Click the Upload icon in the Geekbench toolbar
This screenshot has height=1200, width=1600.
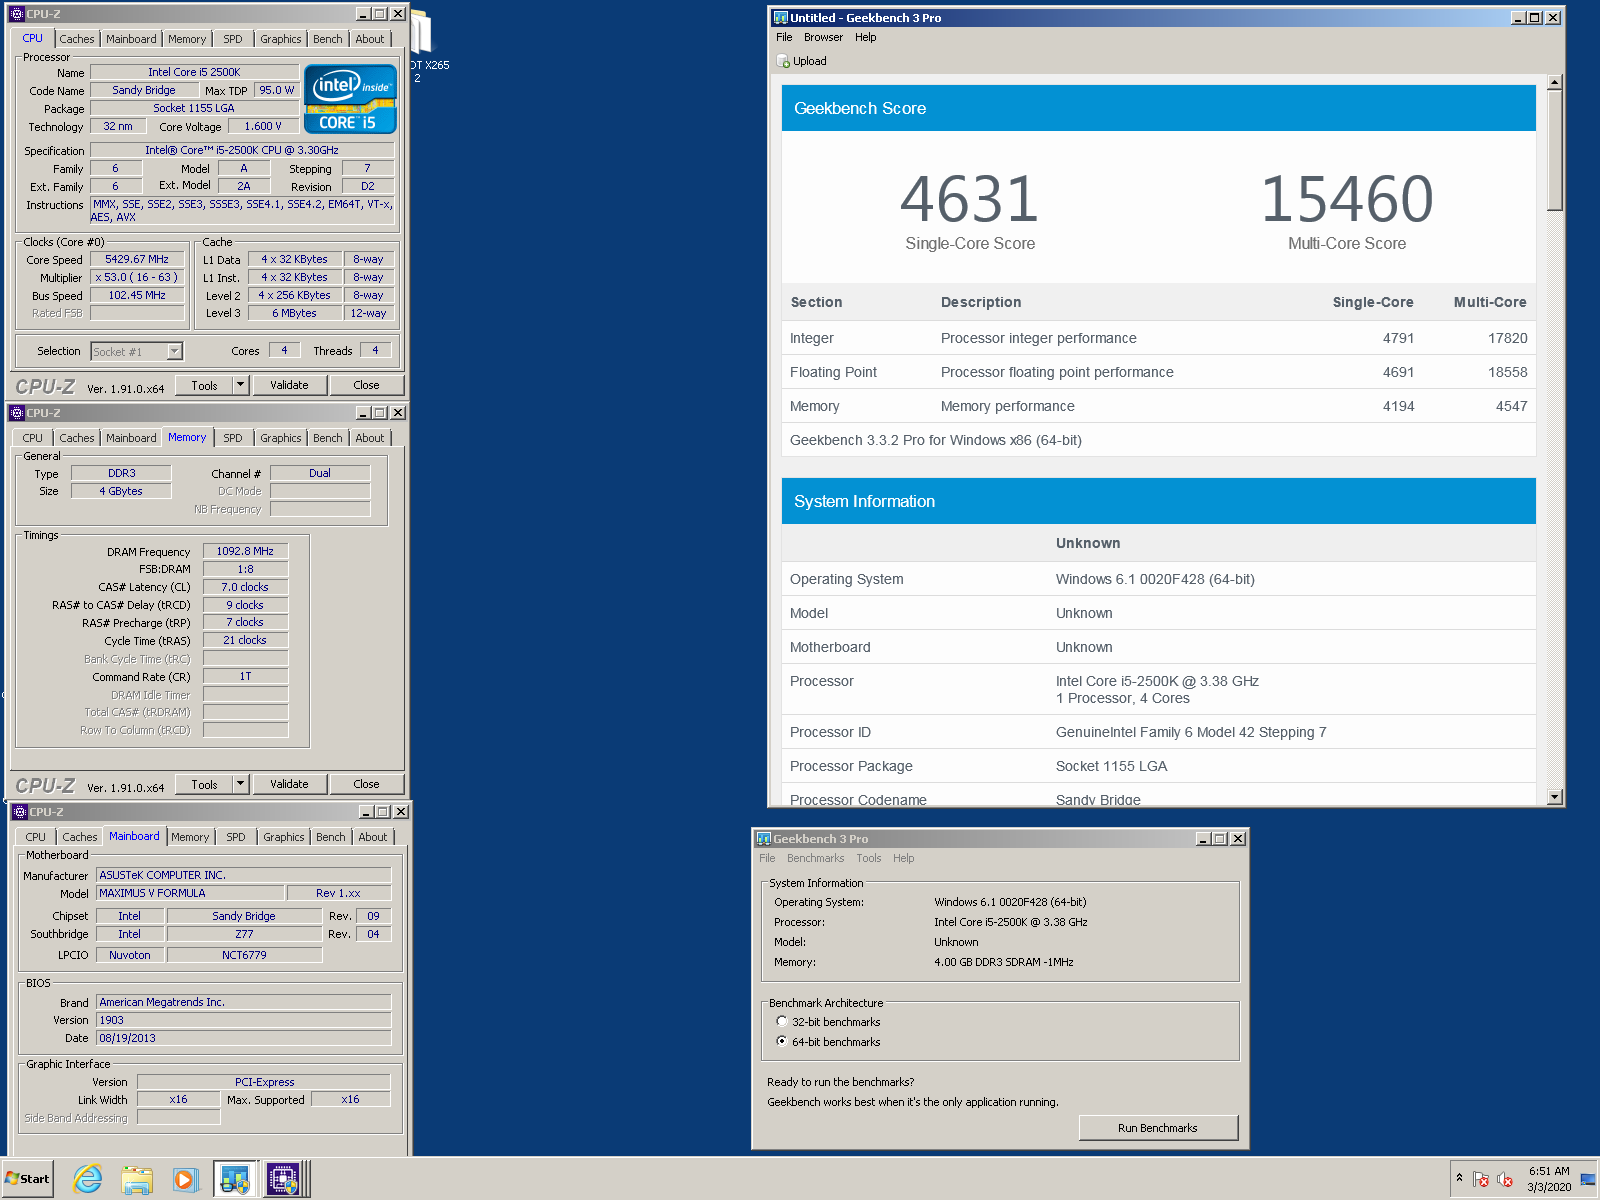pos(783,61)
